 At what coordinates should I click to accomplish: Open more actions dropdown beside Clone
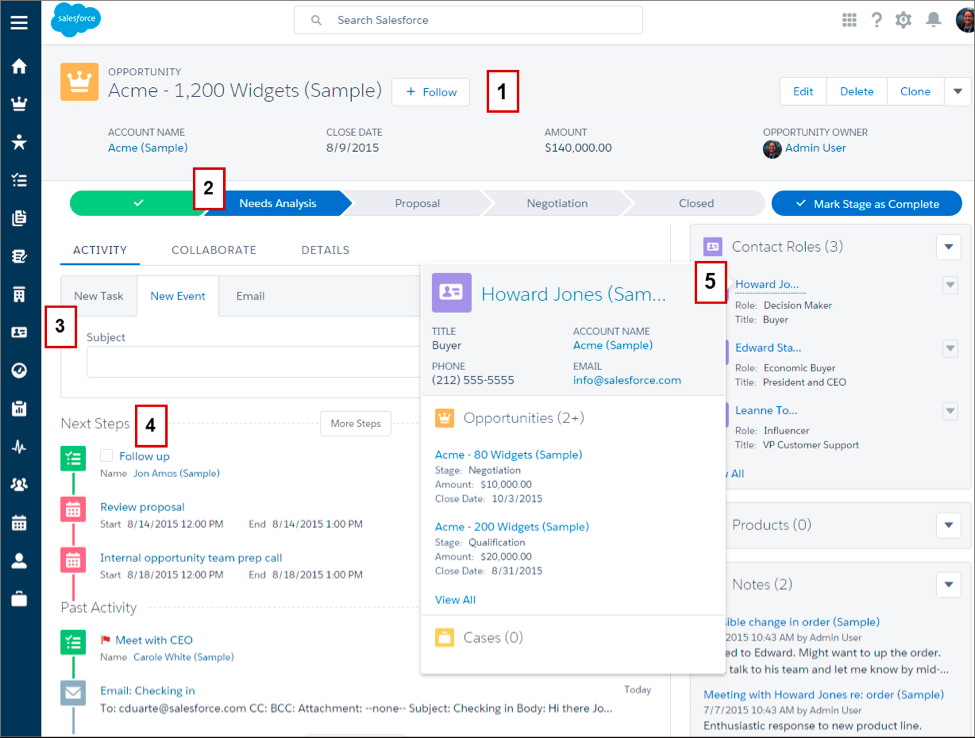(x=958, y=91)
